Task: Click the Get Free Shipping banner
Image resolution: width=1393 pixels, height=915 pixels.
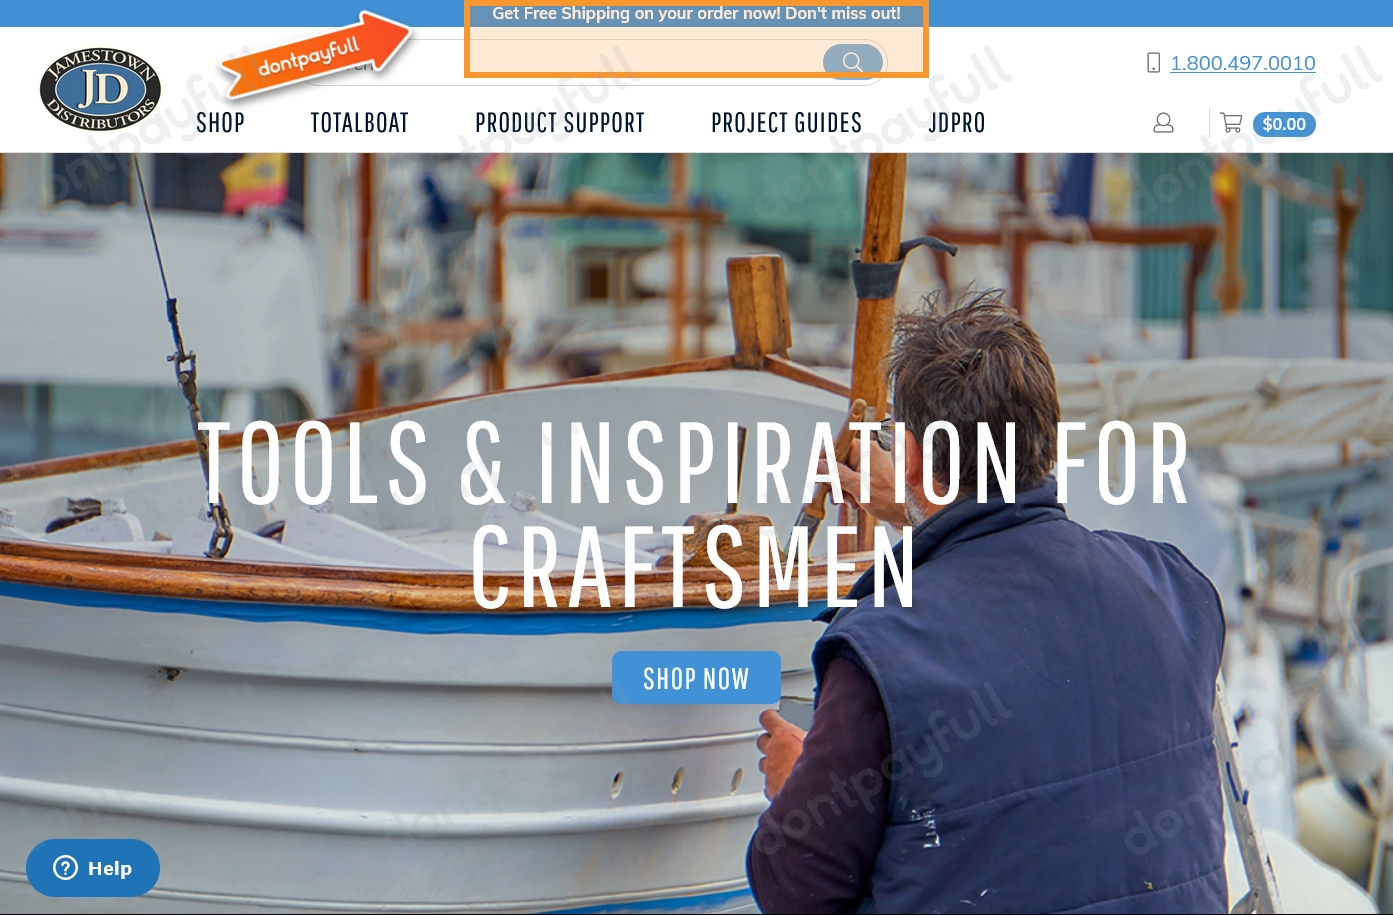Action: [x=696, y=13]
